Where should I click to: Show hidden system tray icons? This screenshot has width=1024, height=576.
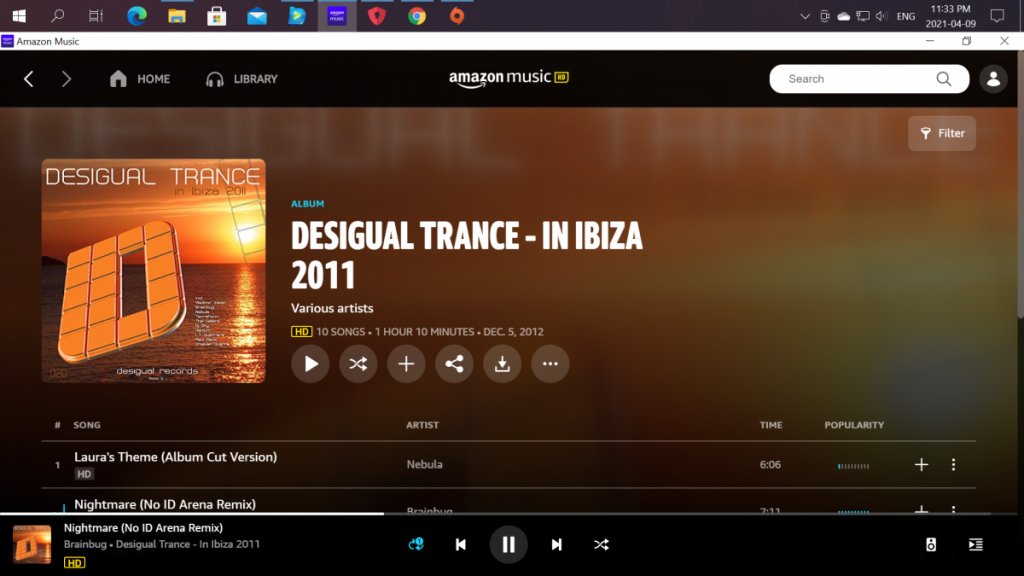pyautogui.click(x=805, y=16)
